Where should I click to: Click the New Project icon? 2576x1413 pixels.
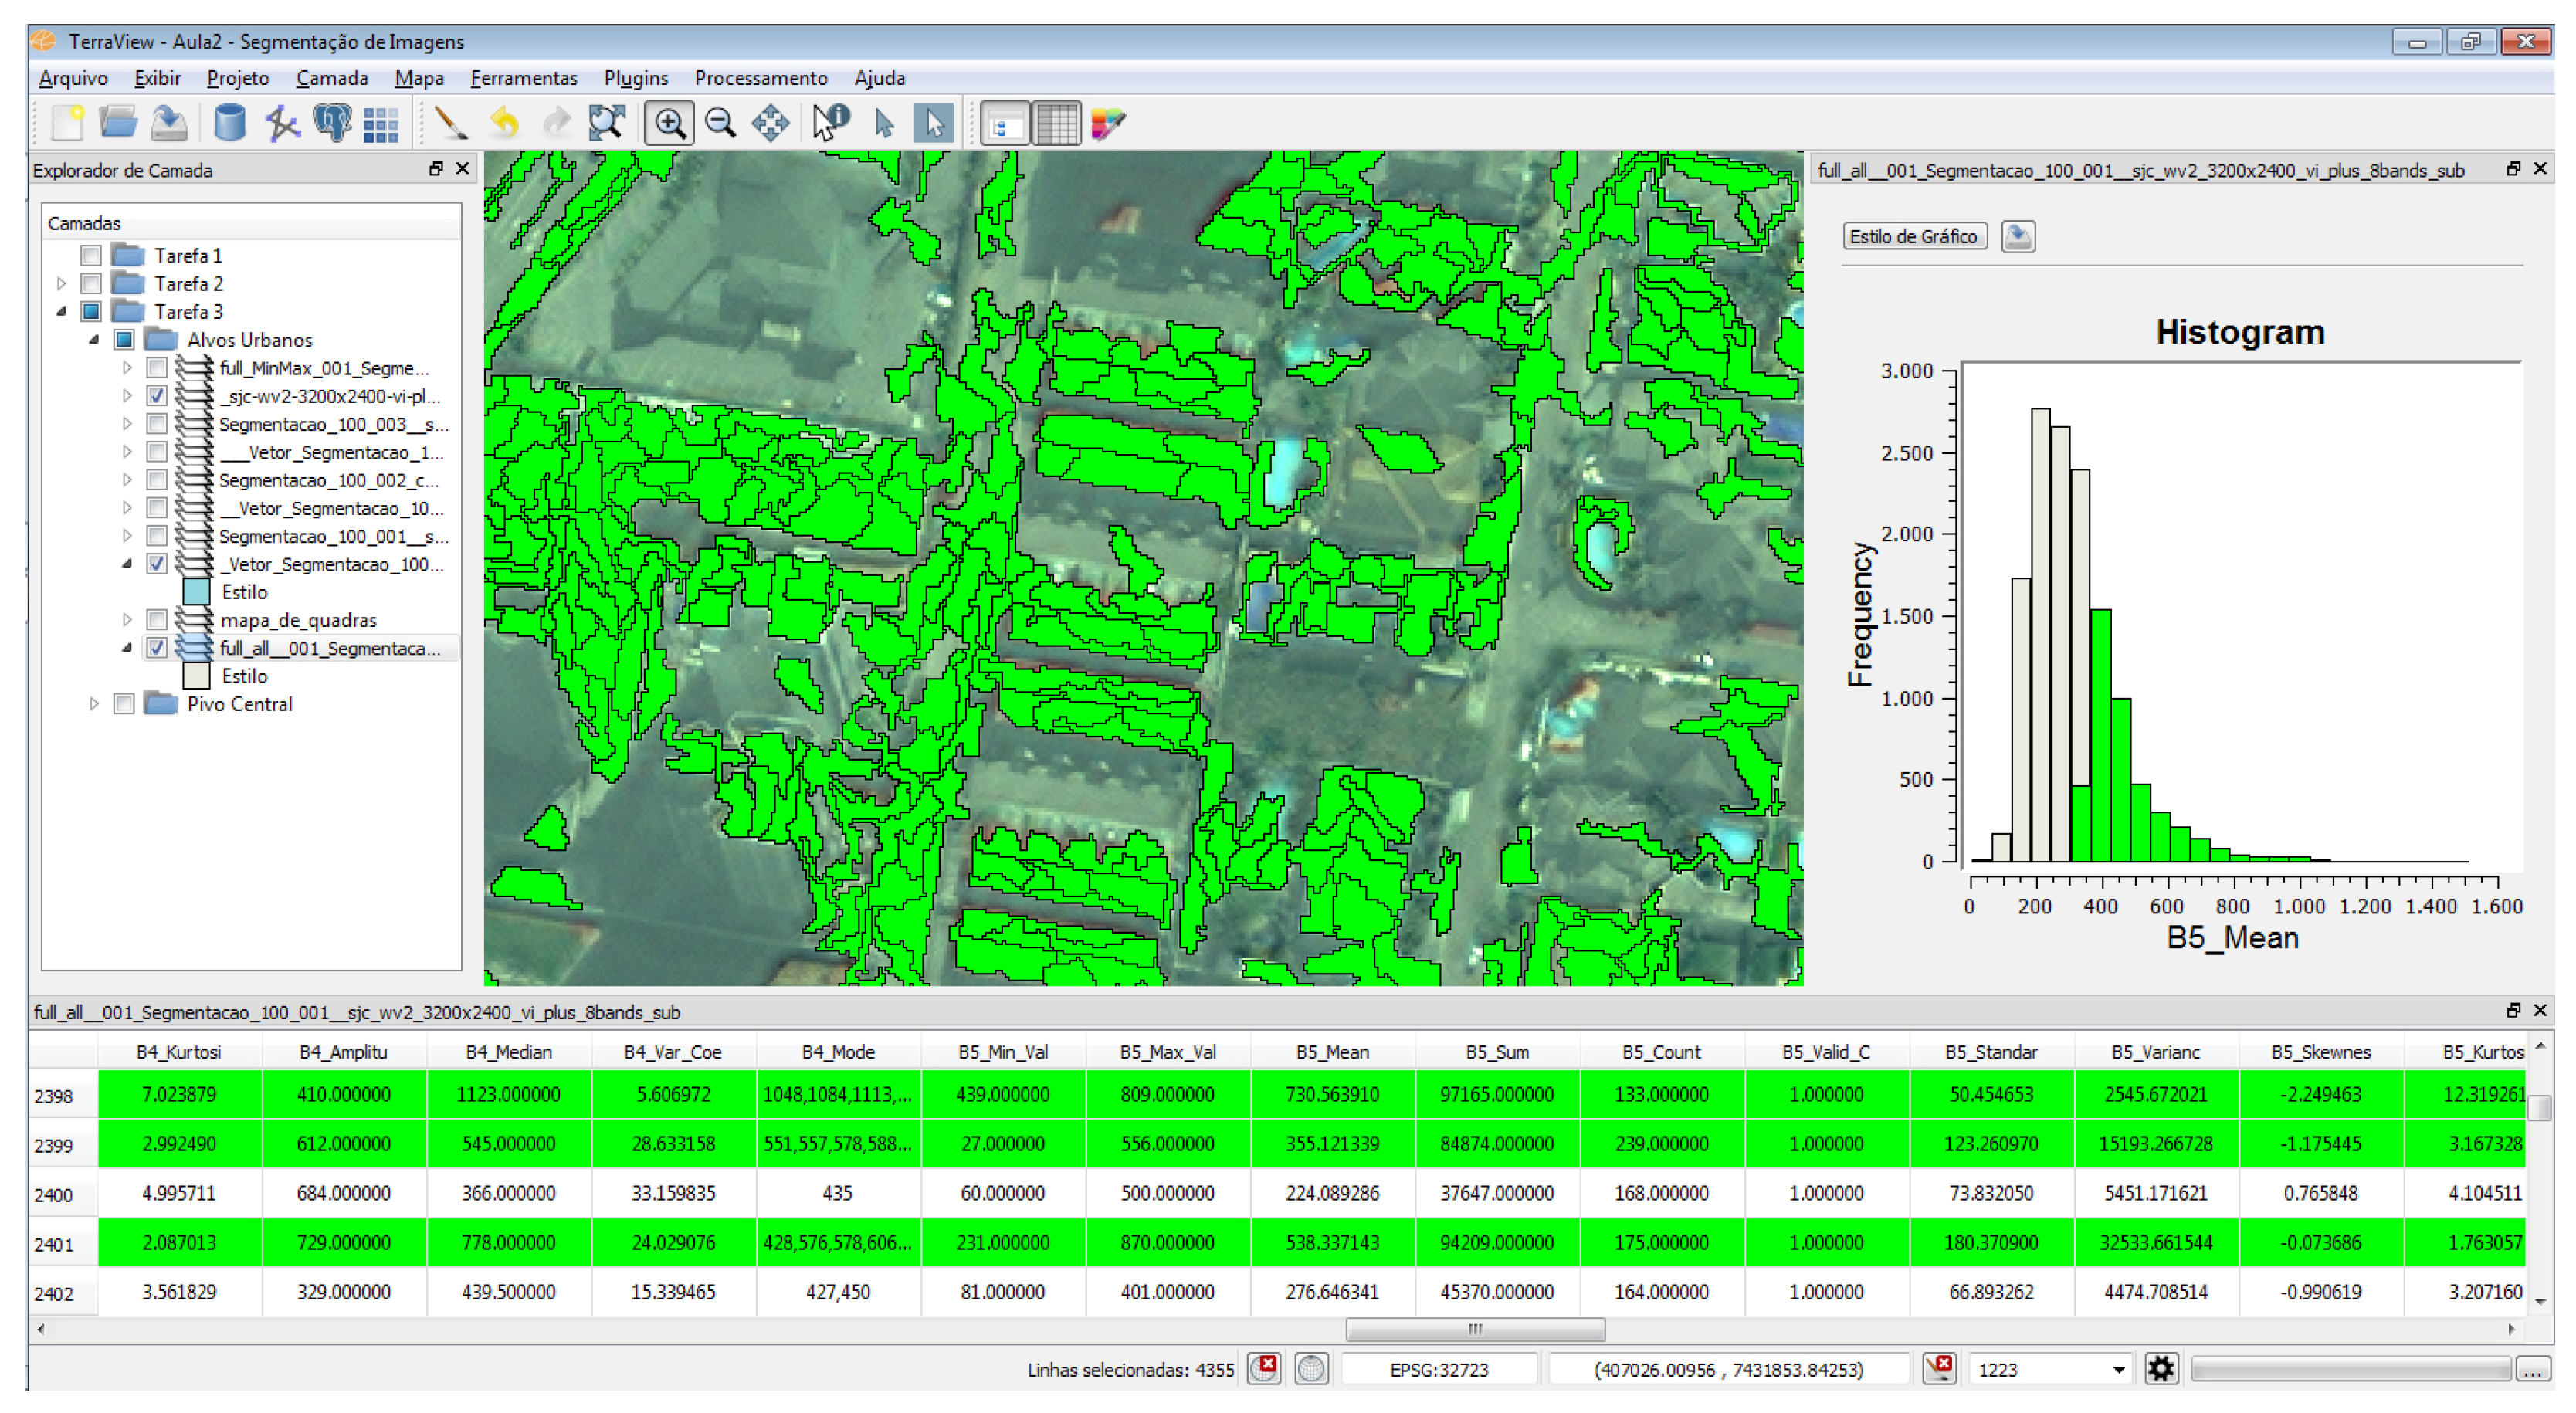[67, 124]
